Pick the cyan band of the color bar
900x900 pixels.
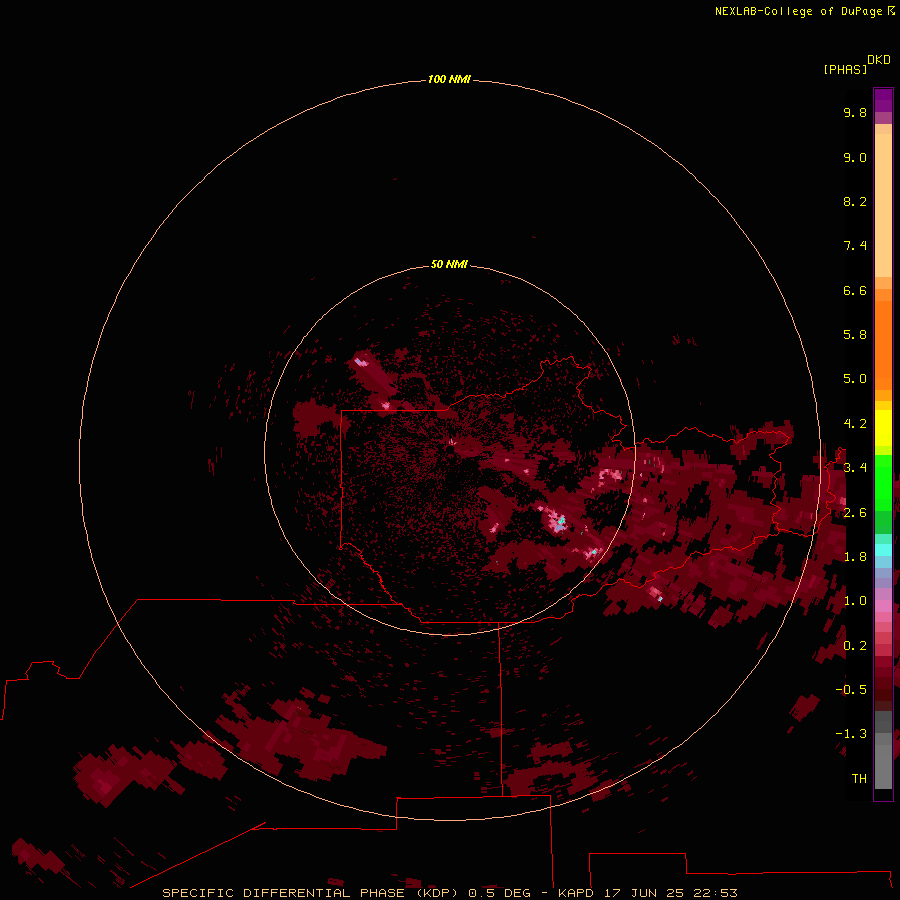pyautogui.click(x=883, y=550)
